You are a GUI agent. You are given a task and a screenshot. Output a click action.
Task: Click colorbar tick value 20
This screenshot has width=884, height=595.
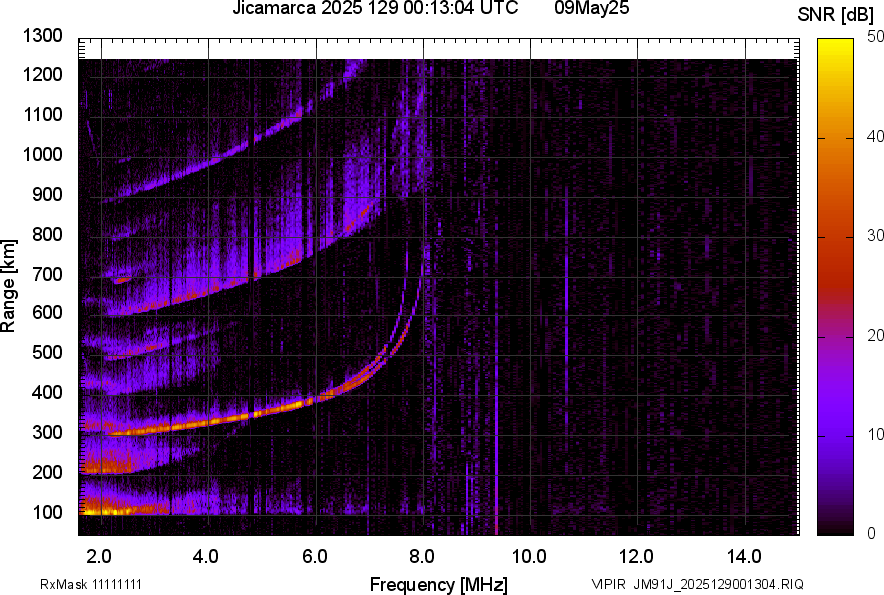point(875,335)
